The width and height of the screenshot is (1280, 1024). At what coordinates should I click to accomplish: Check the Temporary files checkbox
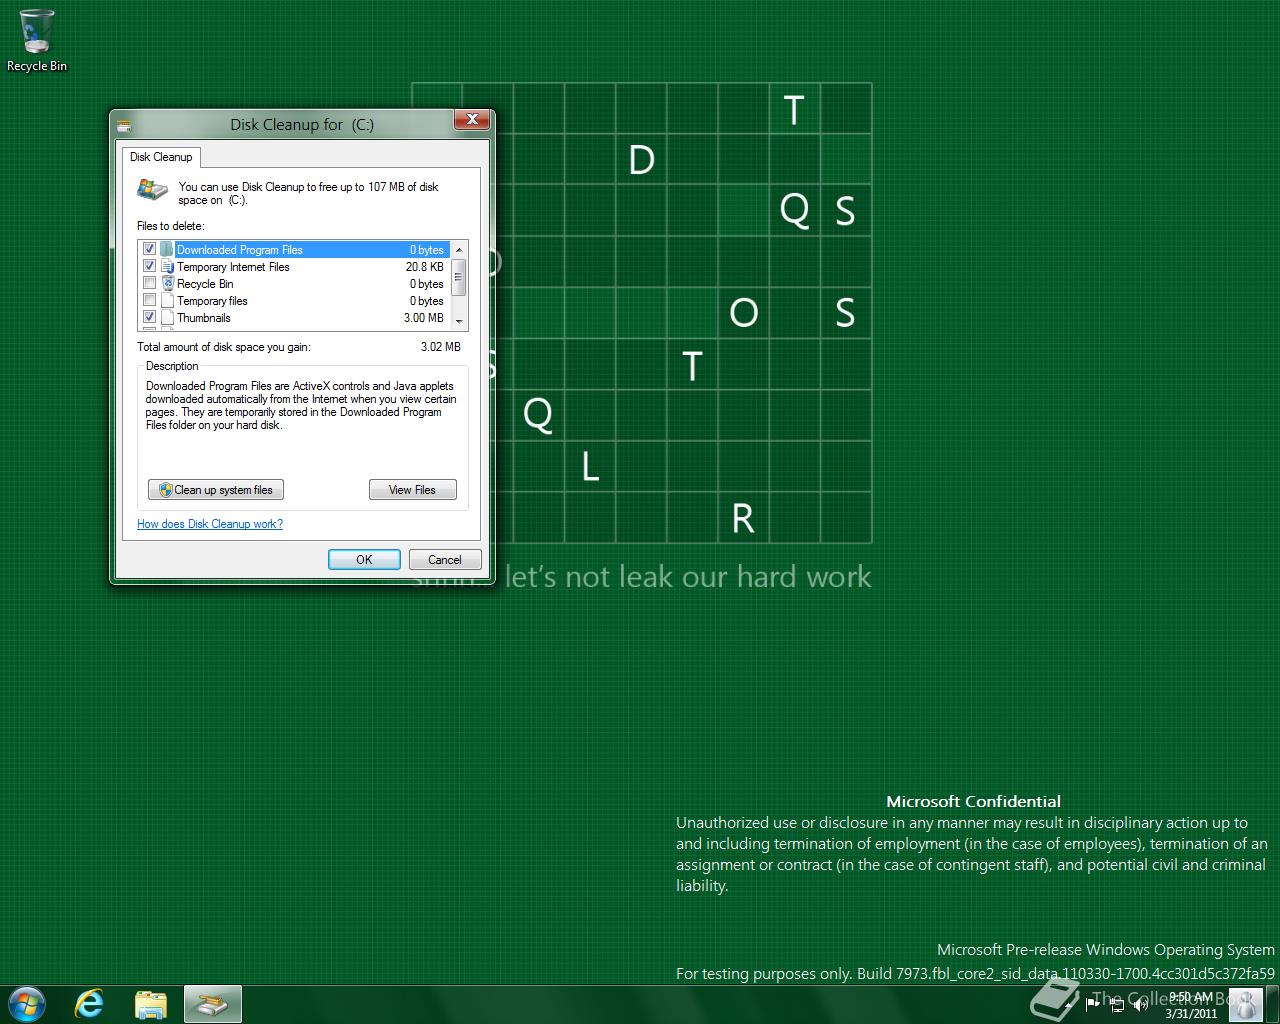coord(150,300)
